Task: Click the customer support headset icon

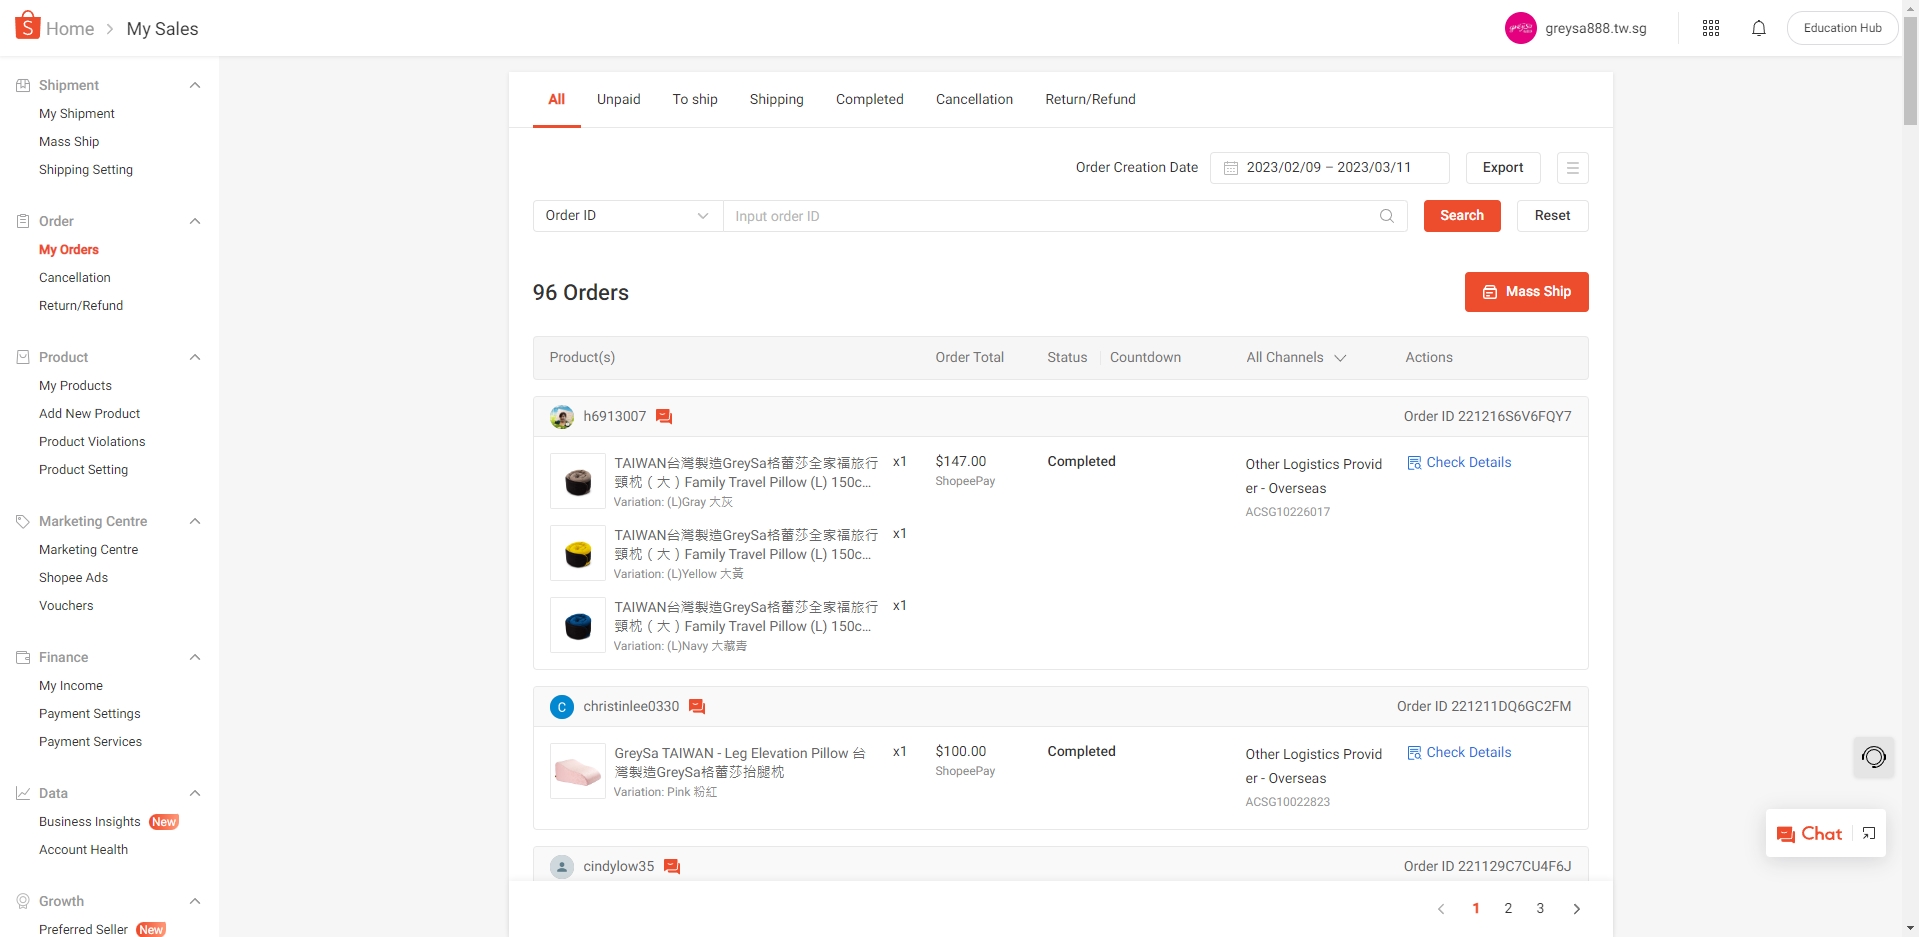Action: 1873,757
